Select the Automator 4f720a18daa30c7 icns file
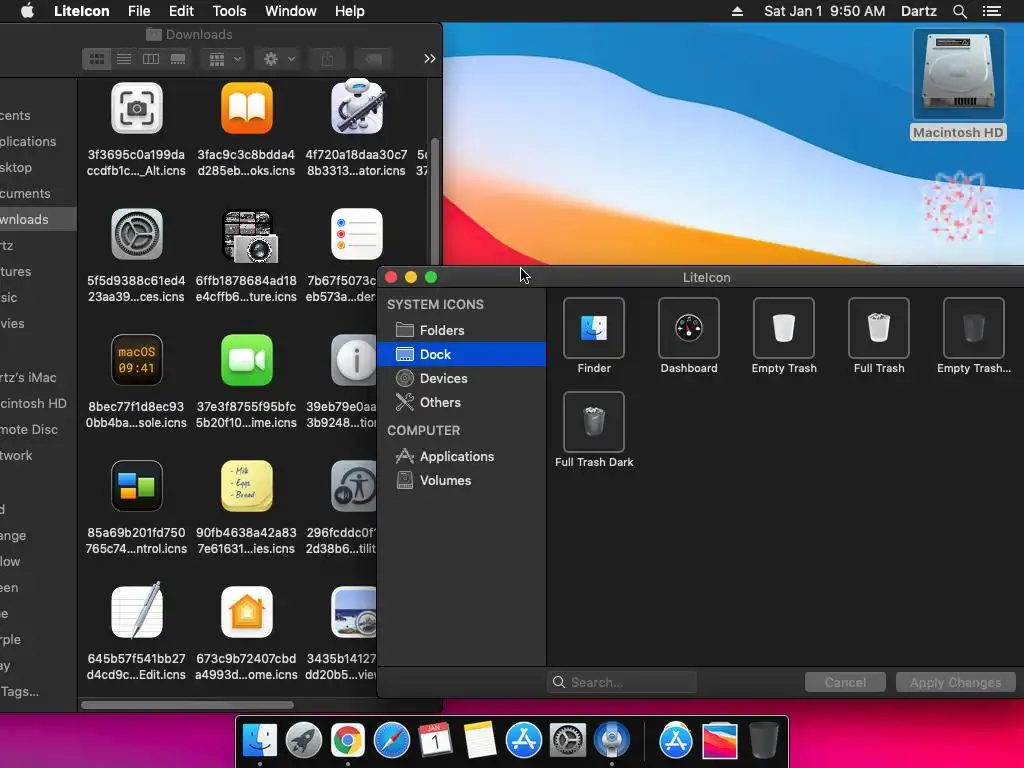The width and height of the screenshot is (1024, 768). tap(357, 106)
